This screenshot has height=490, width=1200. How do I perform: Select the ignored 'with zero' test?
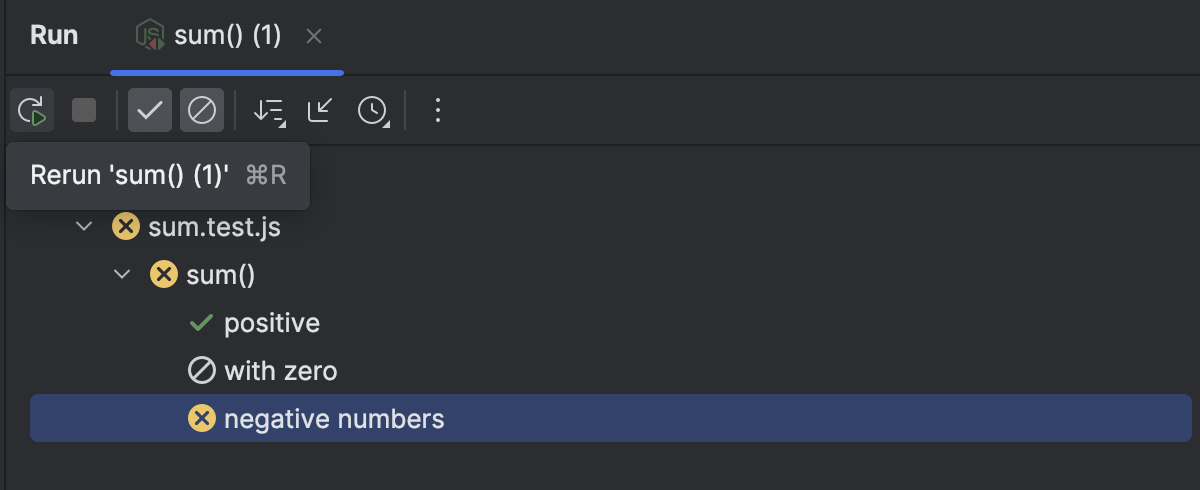point(280,371)
